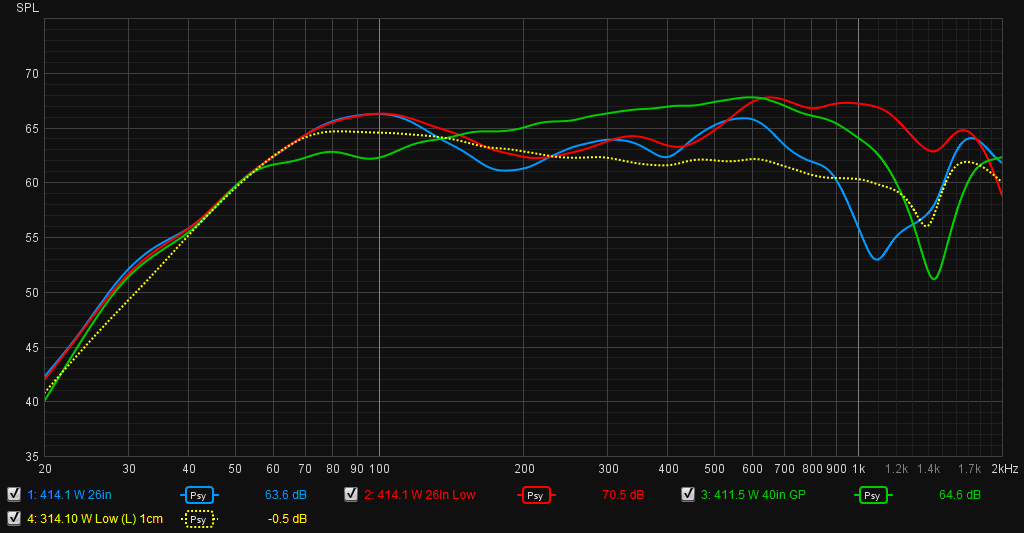The image size is (1024, 533).
Task: Click the 70 SPL axis tick label
Action: pyautogui.click(x=32, y=74)
